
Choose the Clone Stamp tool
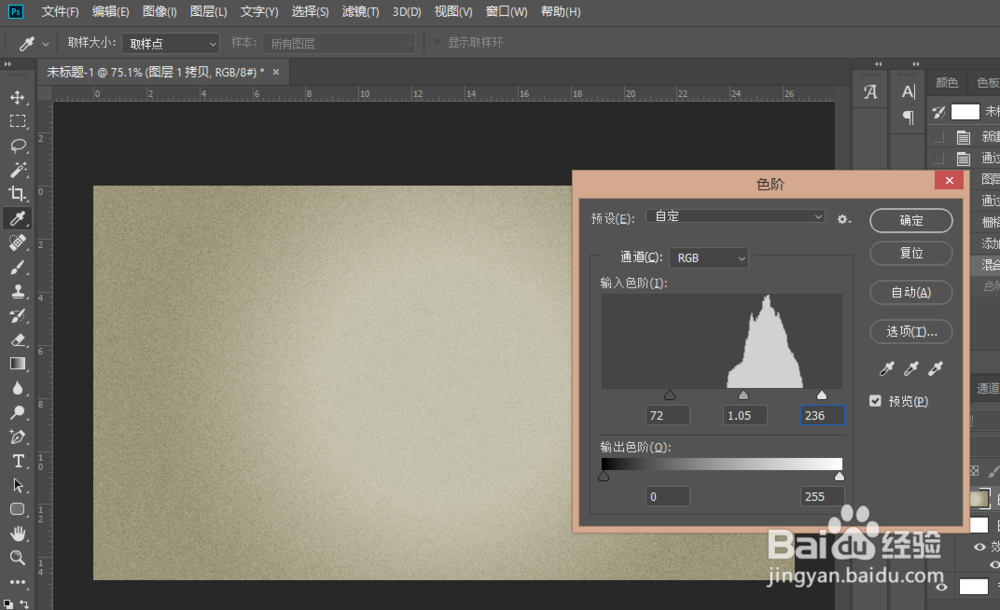(17, 290)
